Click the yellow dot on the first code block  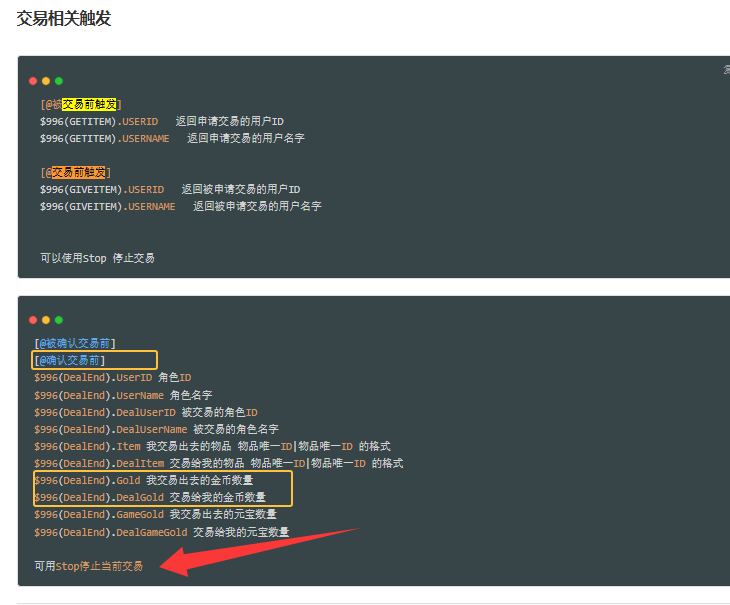[46, 80]
